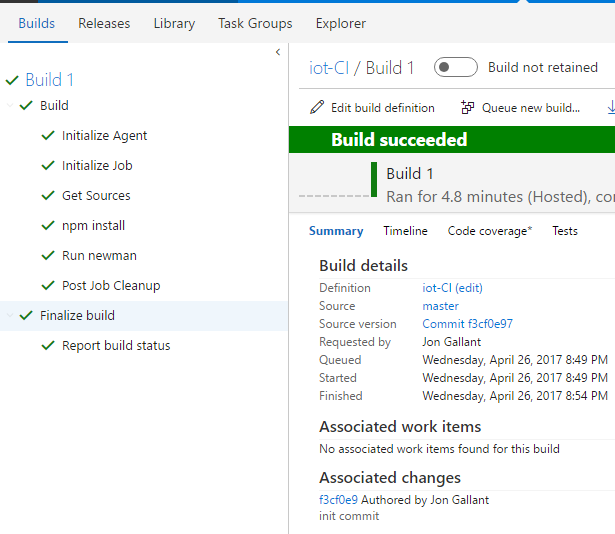This screenshot has height=534, width=615.
Task: Click the green checkmark beside Run newman
Action: click(x=47, y=256)
